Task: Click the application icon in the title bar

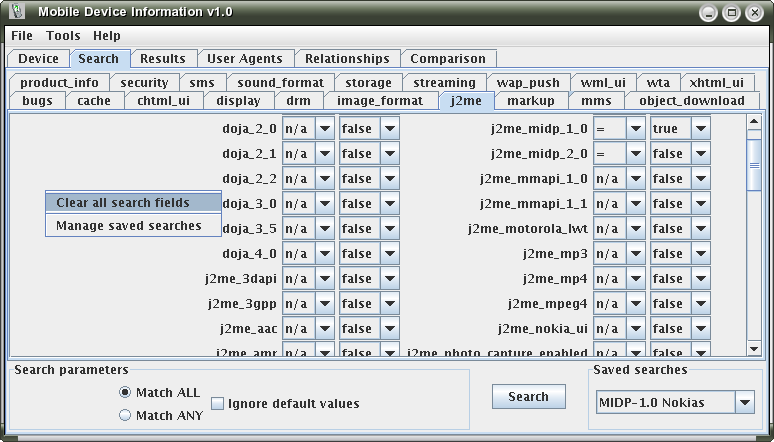Action: 15,12
